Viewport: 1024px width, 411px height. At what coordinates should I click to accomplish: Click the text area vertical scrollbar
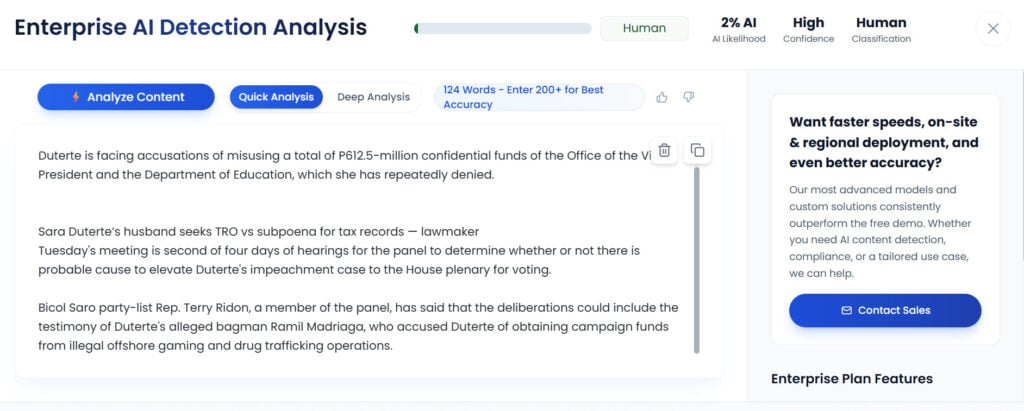pyautogui.click(x=697, y=260)
